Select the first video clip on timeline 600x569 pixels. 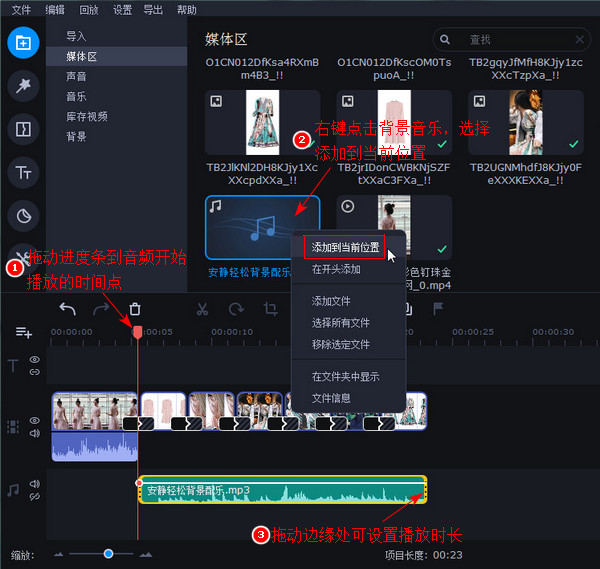[95, 411]
